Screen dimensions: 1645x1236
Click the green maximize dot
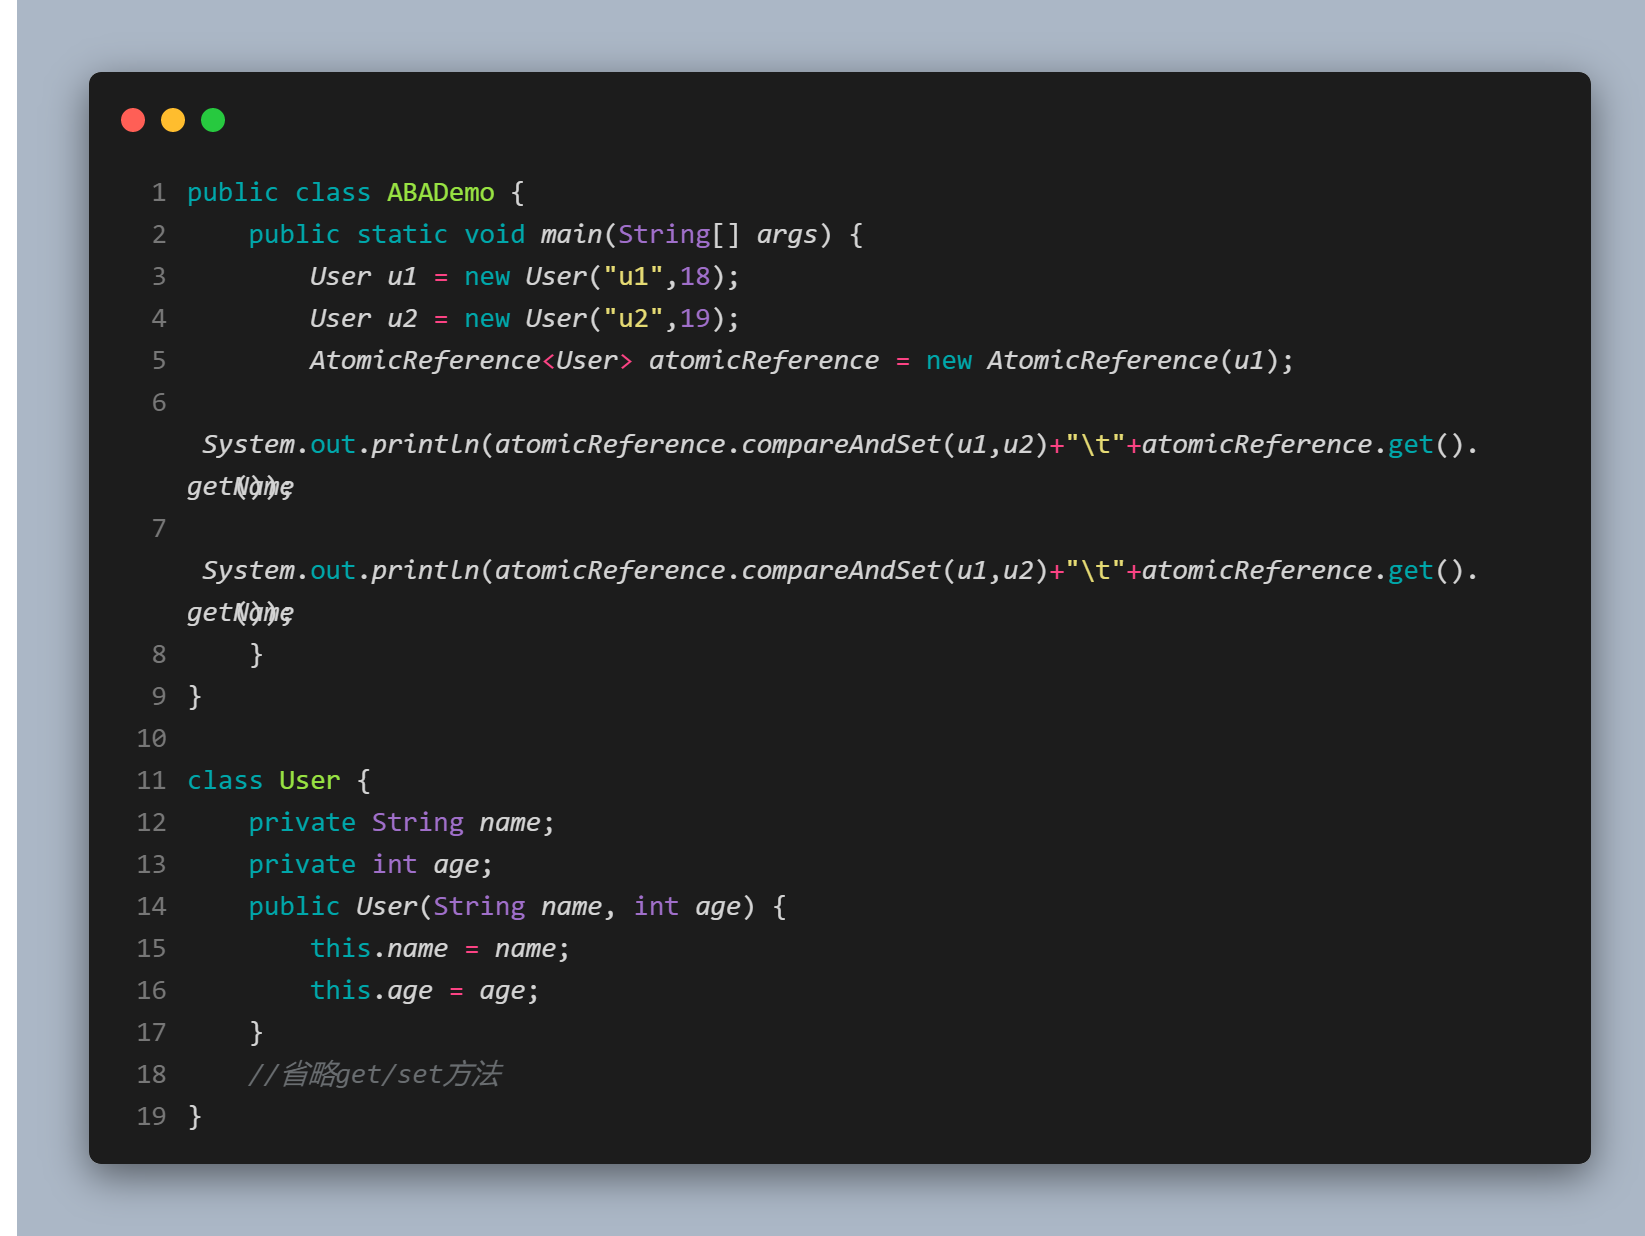(x=213, y=120)
